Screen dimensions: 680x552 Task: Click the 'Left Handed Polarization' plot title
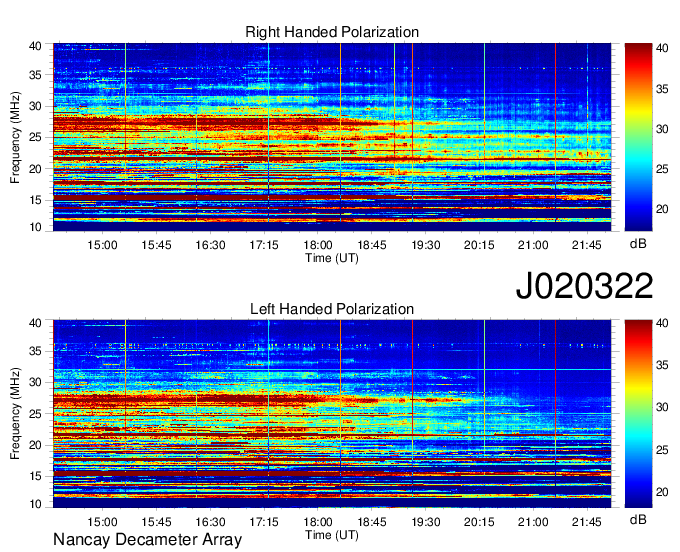pyautogui.click(x=332, y=309)
